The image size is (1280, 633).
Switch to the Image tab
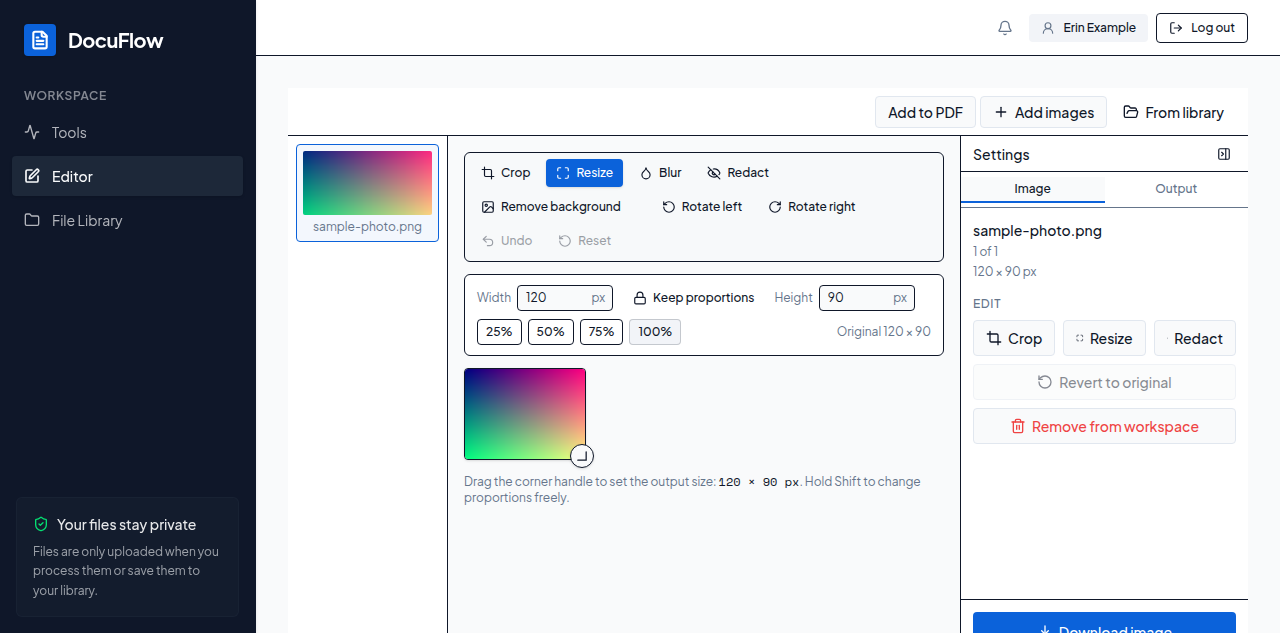click(1033, 189)
